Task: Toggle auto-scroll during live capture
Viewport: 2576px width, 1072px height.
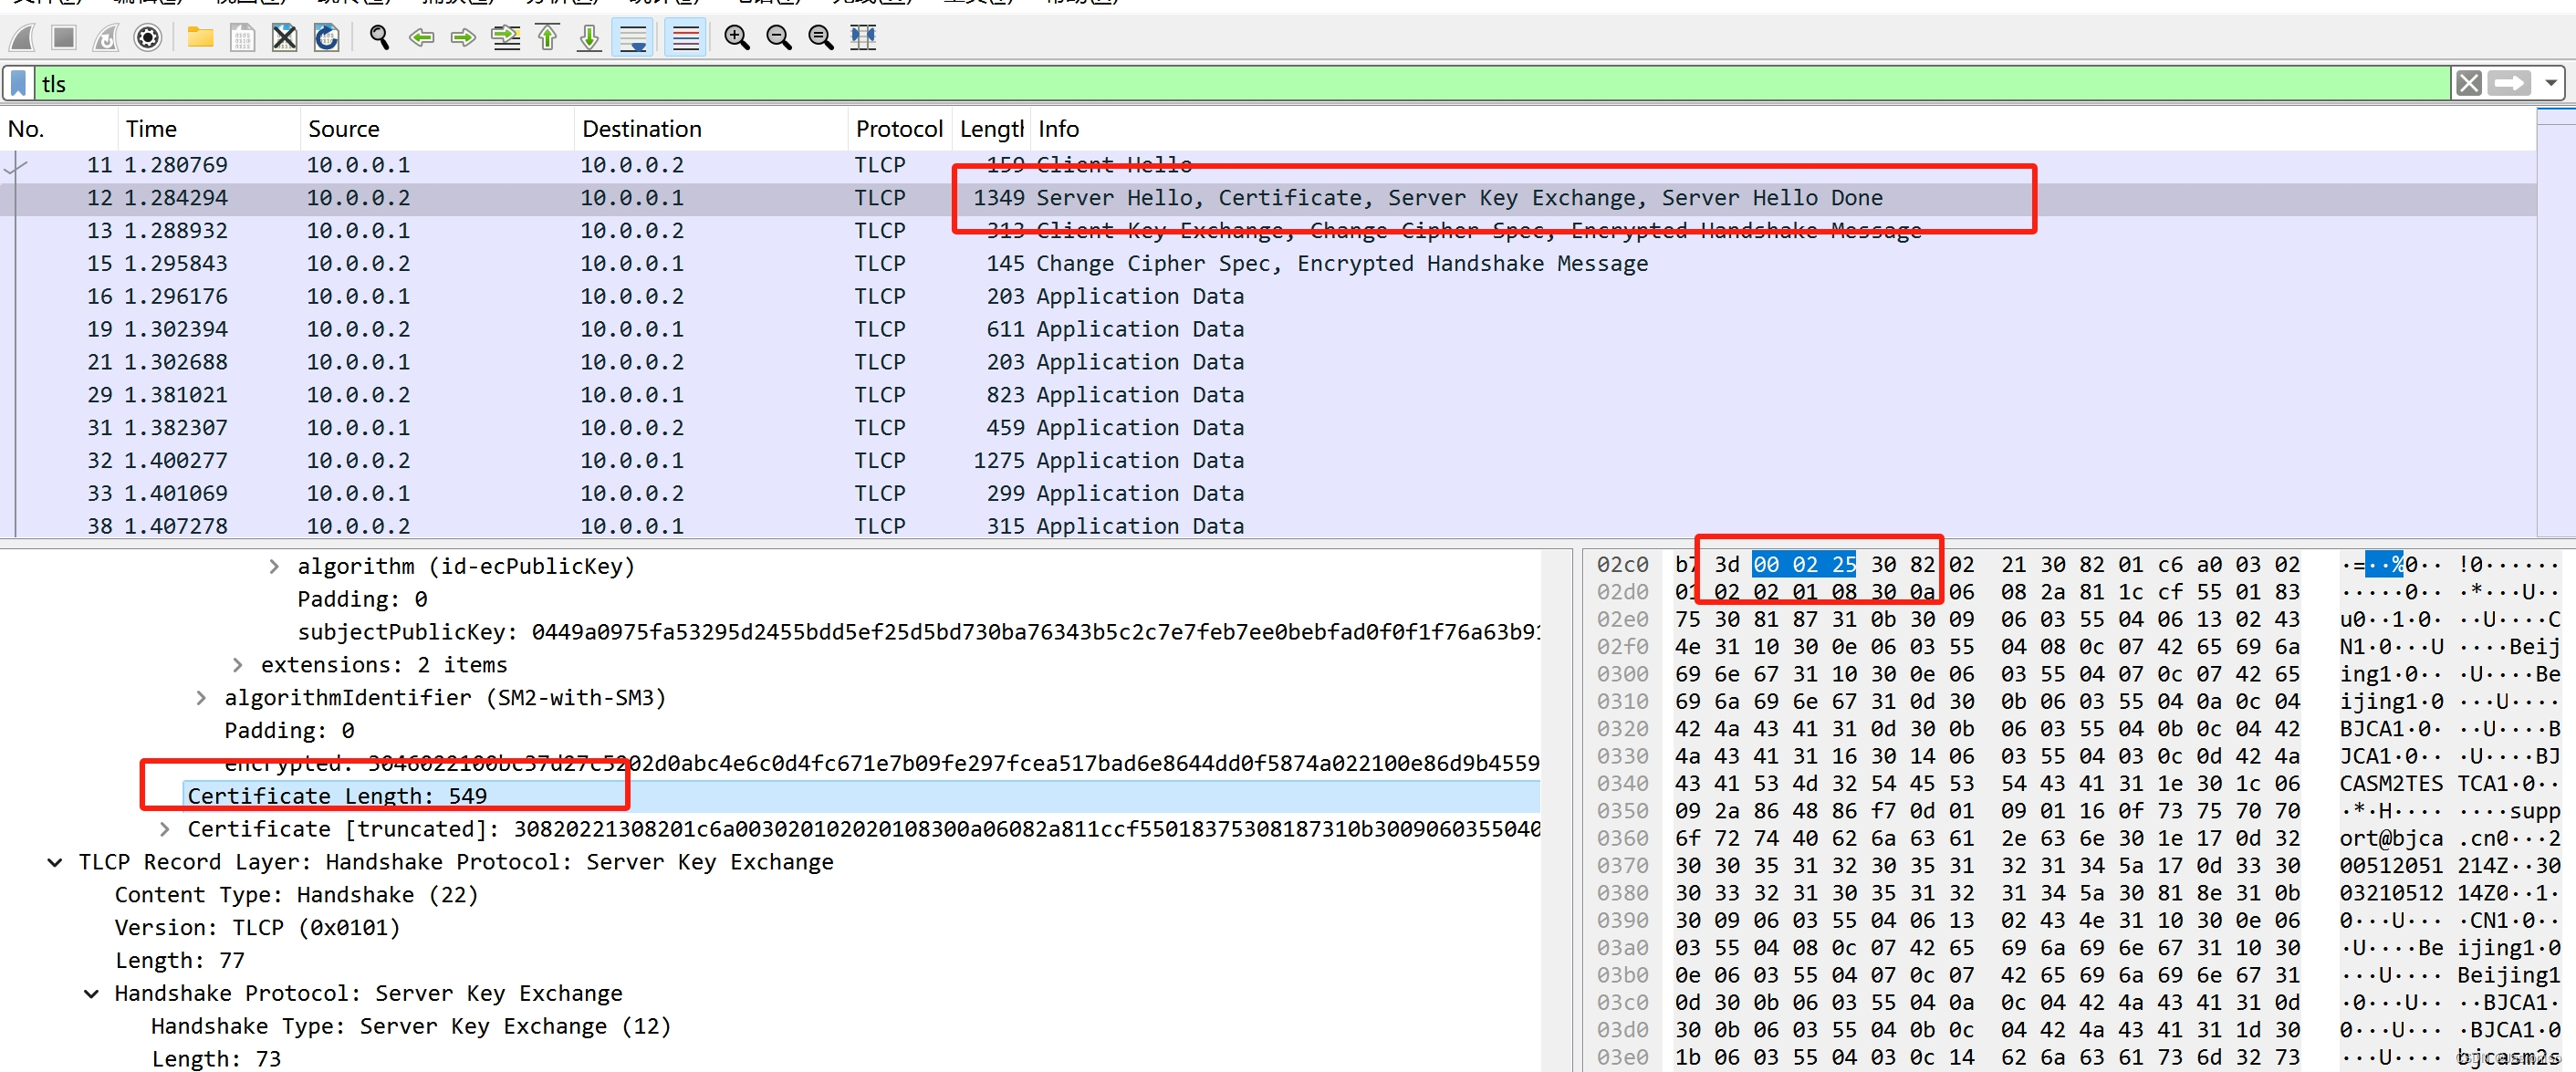Action: point(633,38)
